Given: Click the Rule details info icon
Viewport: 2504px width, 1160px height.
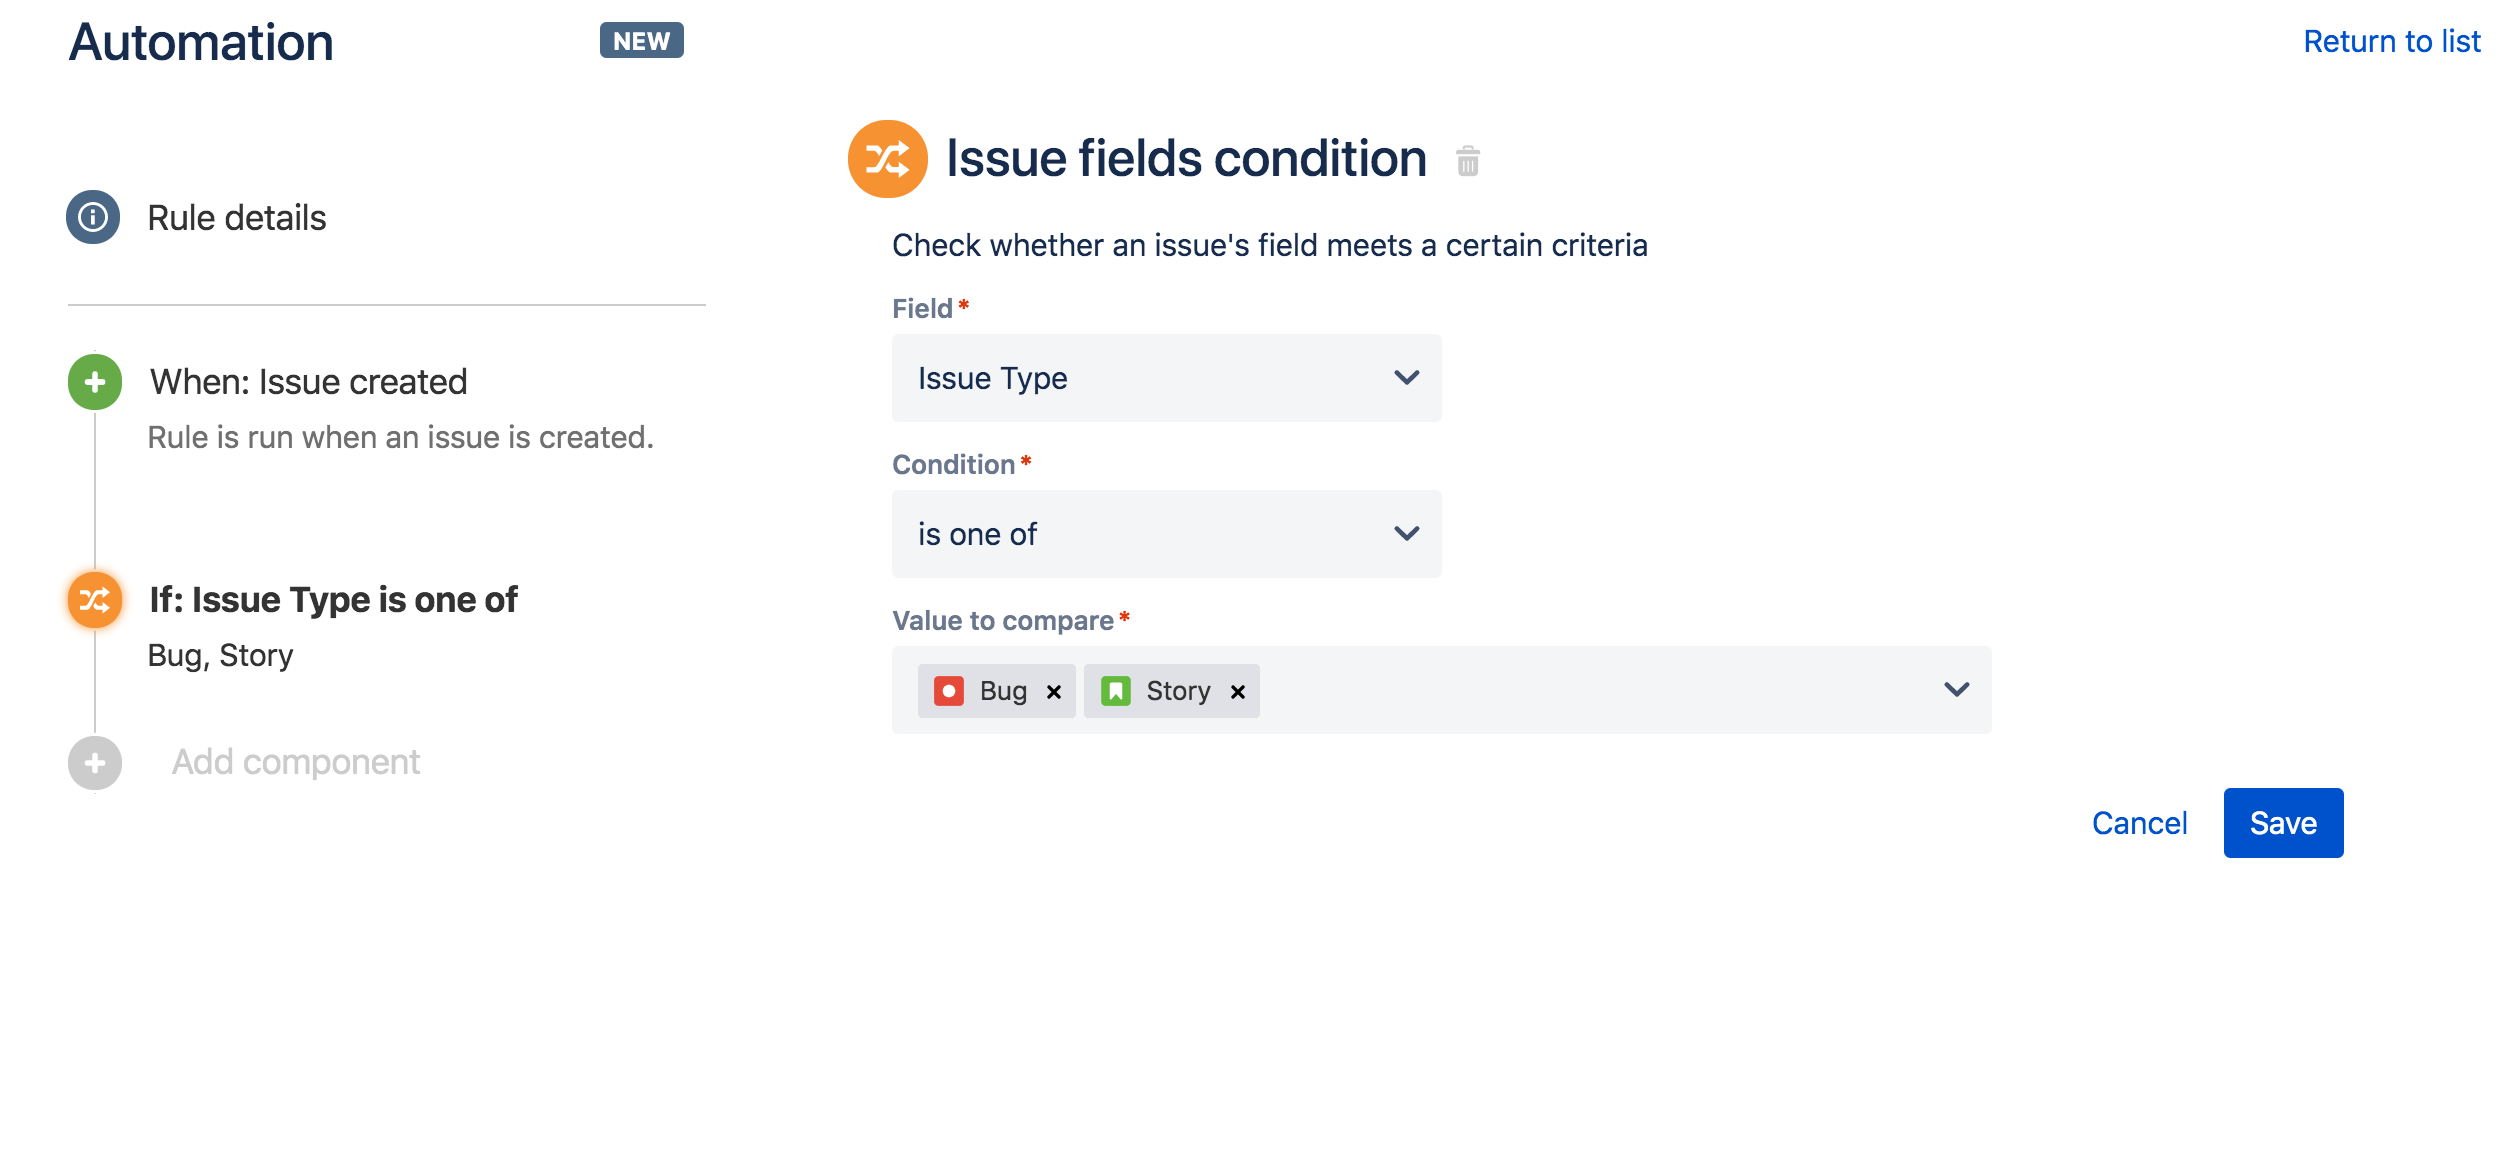Looking at the screenshot, I should pyautogui.click(x=93, y=217).
